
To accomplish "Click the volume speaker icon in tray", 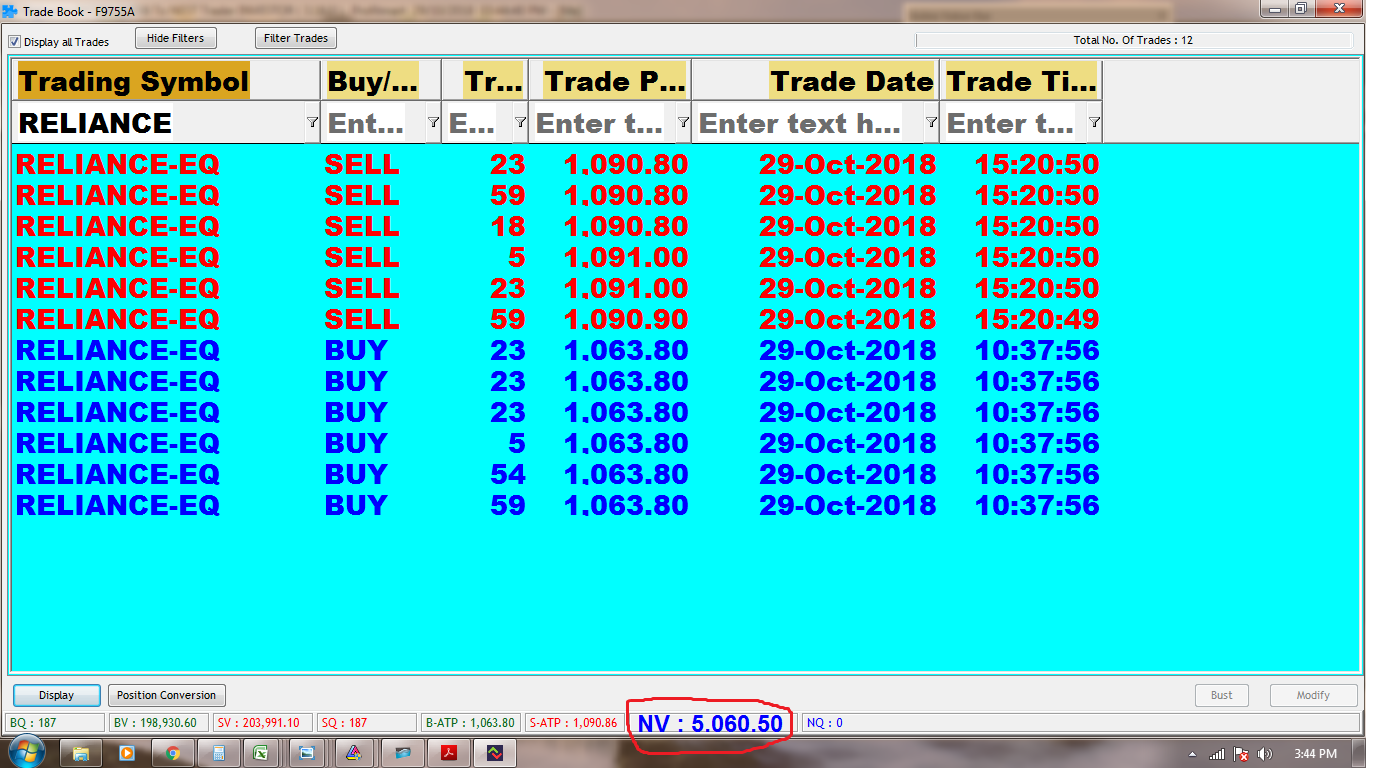I will [x=1265, y=754].
